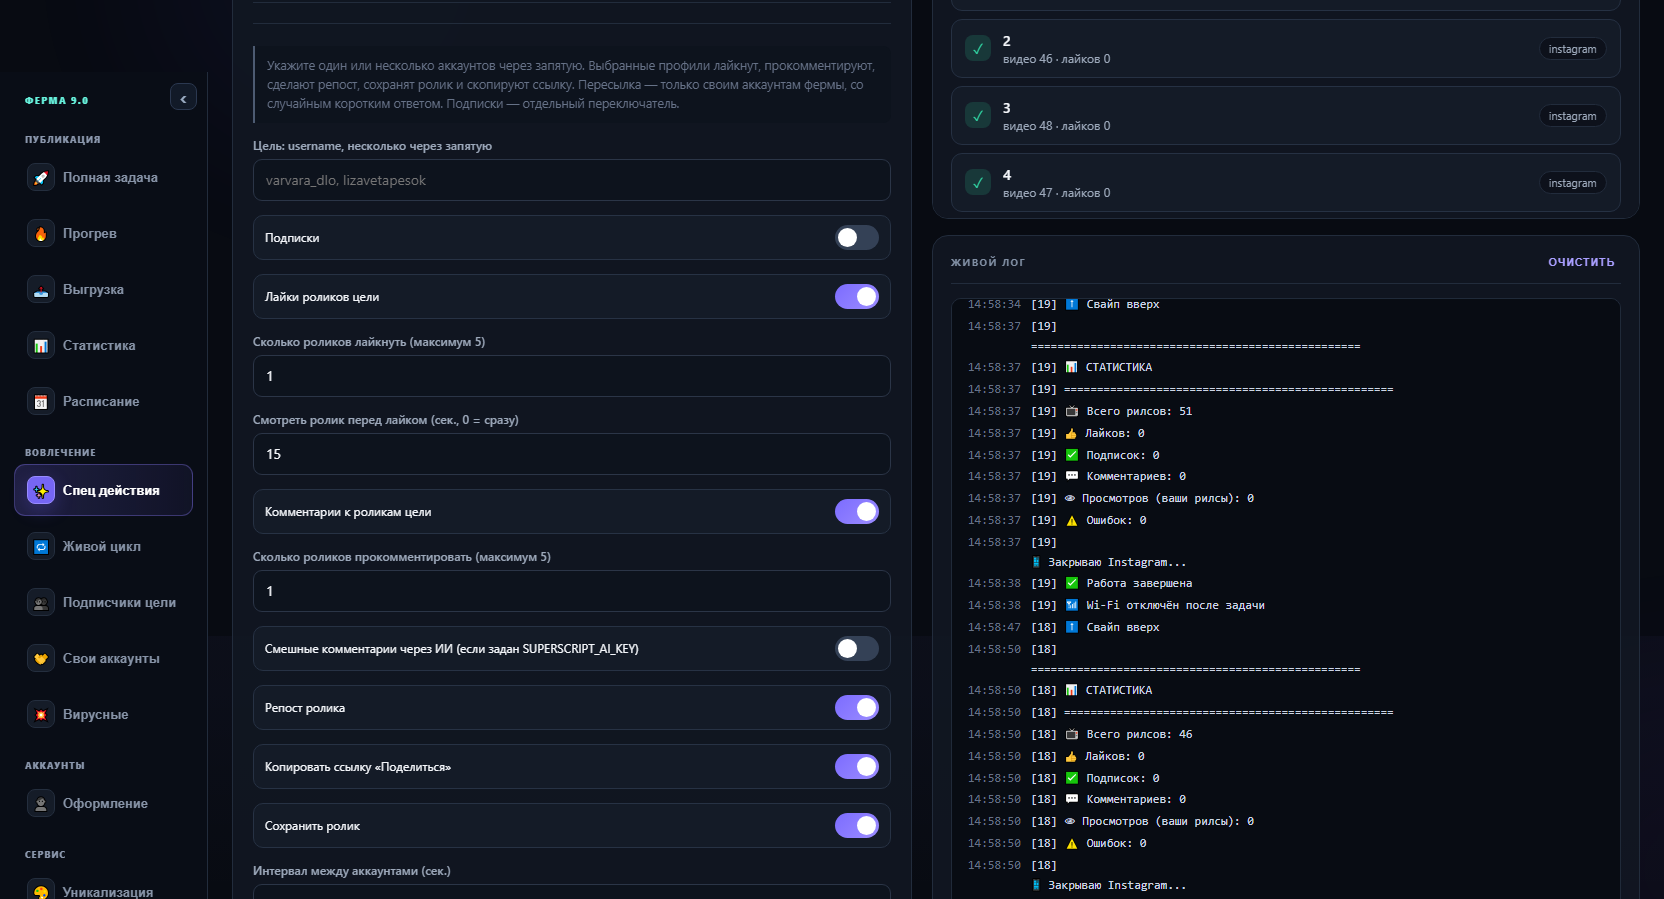Screen dimensions: 1664x899
Task: Toggle the Репост ролика switch
Action: click(x=857, y=708)
